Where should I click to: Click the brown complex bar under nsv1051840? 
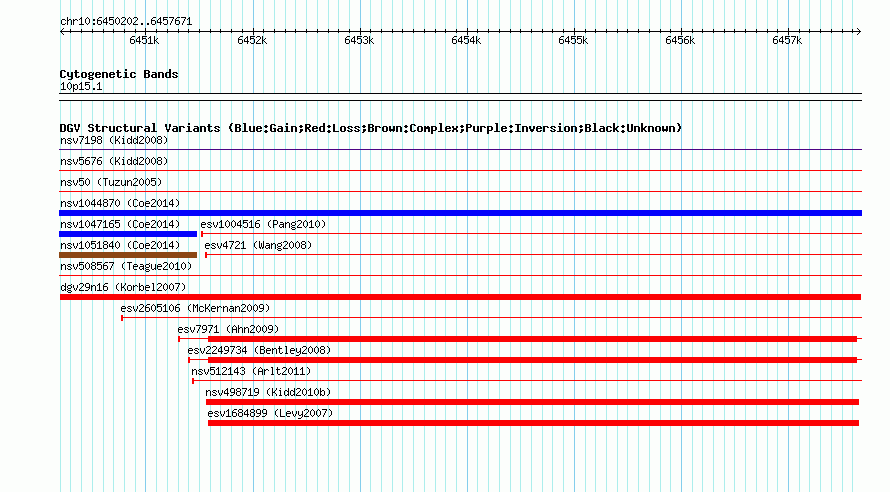[128, 255]
